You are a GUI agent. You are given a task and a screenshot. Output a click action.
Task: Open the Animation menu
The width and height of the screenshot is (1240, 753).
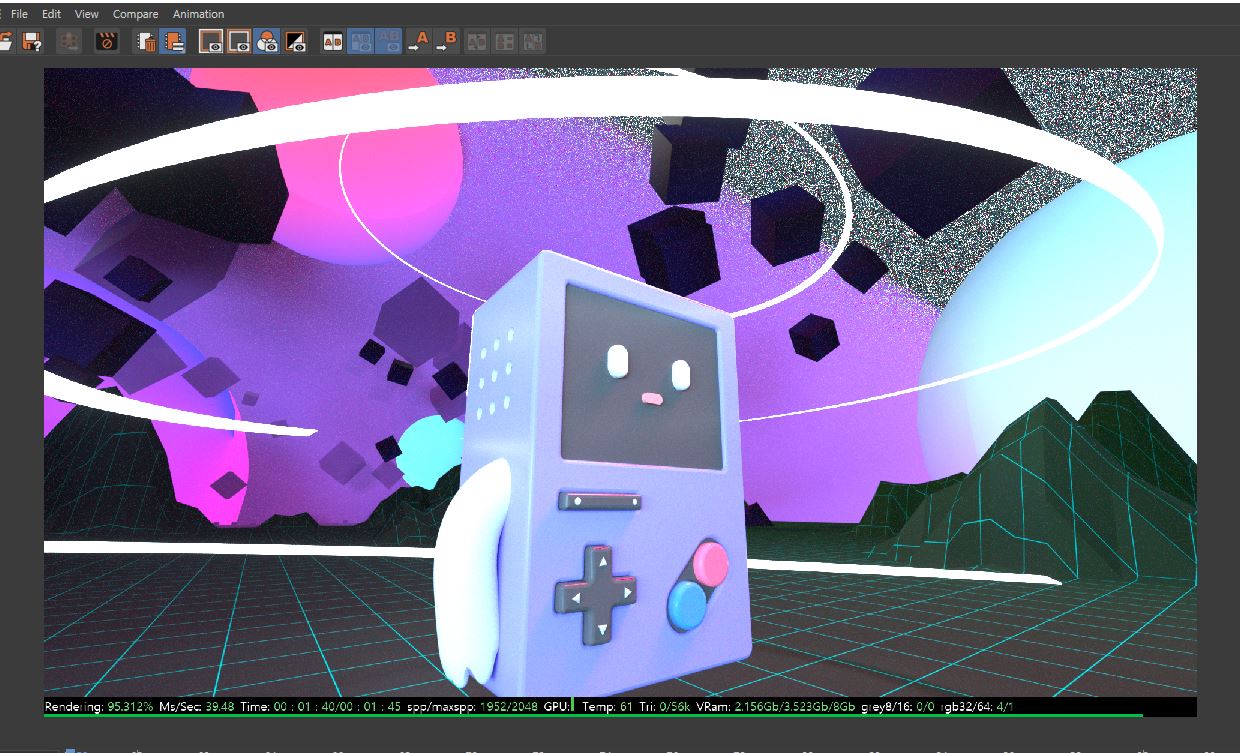tap(198, 14)
